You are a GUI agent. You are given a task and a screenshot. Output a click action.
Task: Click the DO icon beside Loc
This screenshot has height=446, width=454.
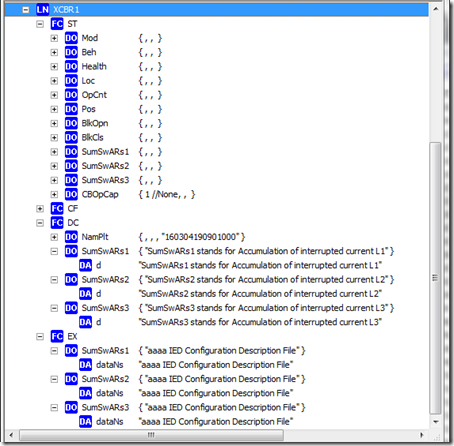point(71,81)
